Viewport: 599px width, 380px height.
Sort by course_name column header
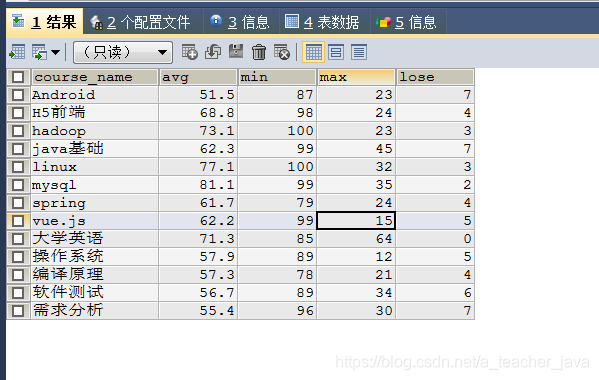click(x=94, y=77)
